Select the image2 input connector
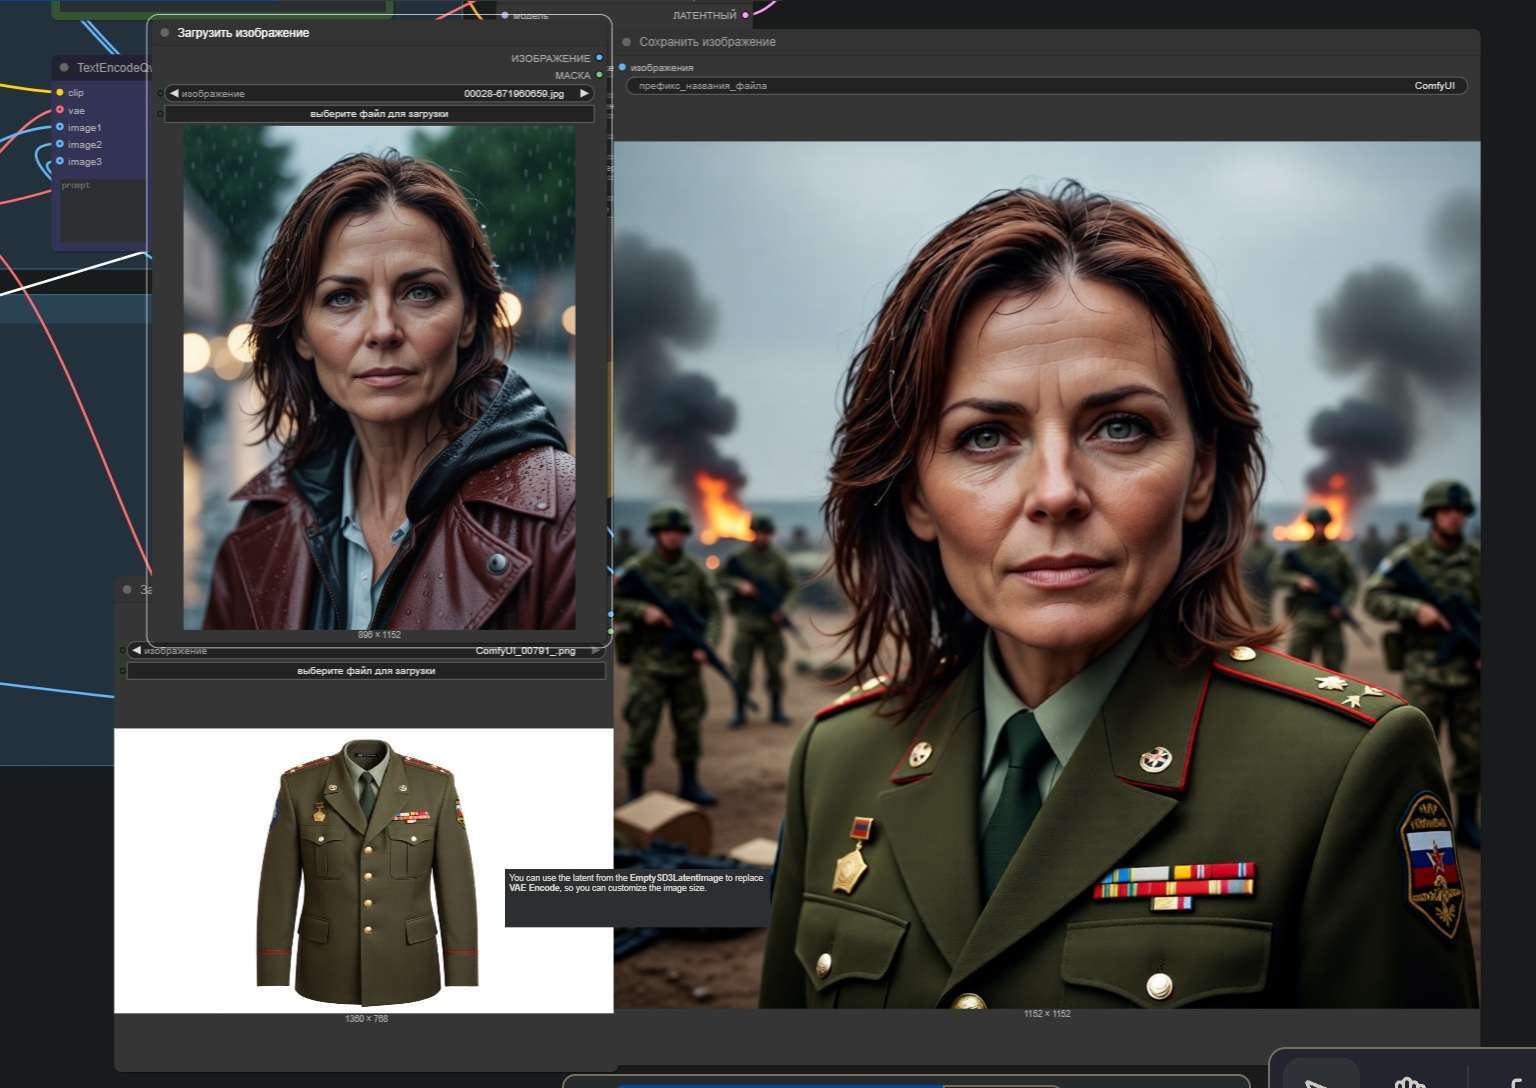 pyautogui.click(x=60, y=144)
